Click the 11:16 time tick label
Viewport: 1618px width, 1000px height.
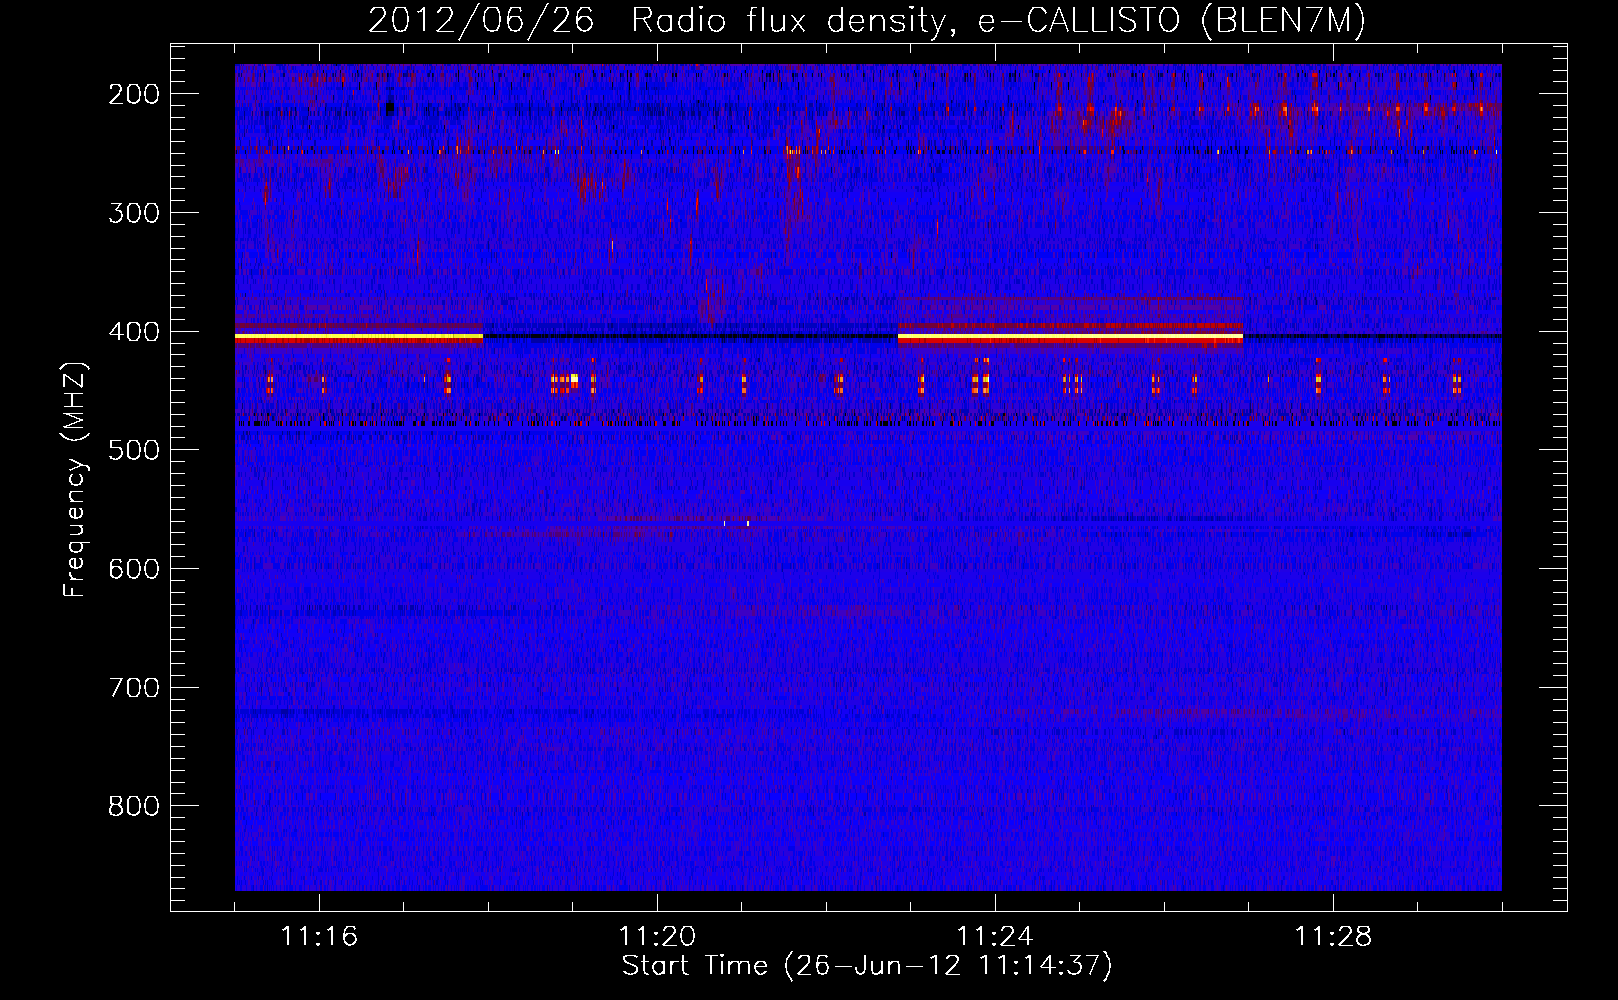[x=319, y=937]
